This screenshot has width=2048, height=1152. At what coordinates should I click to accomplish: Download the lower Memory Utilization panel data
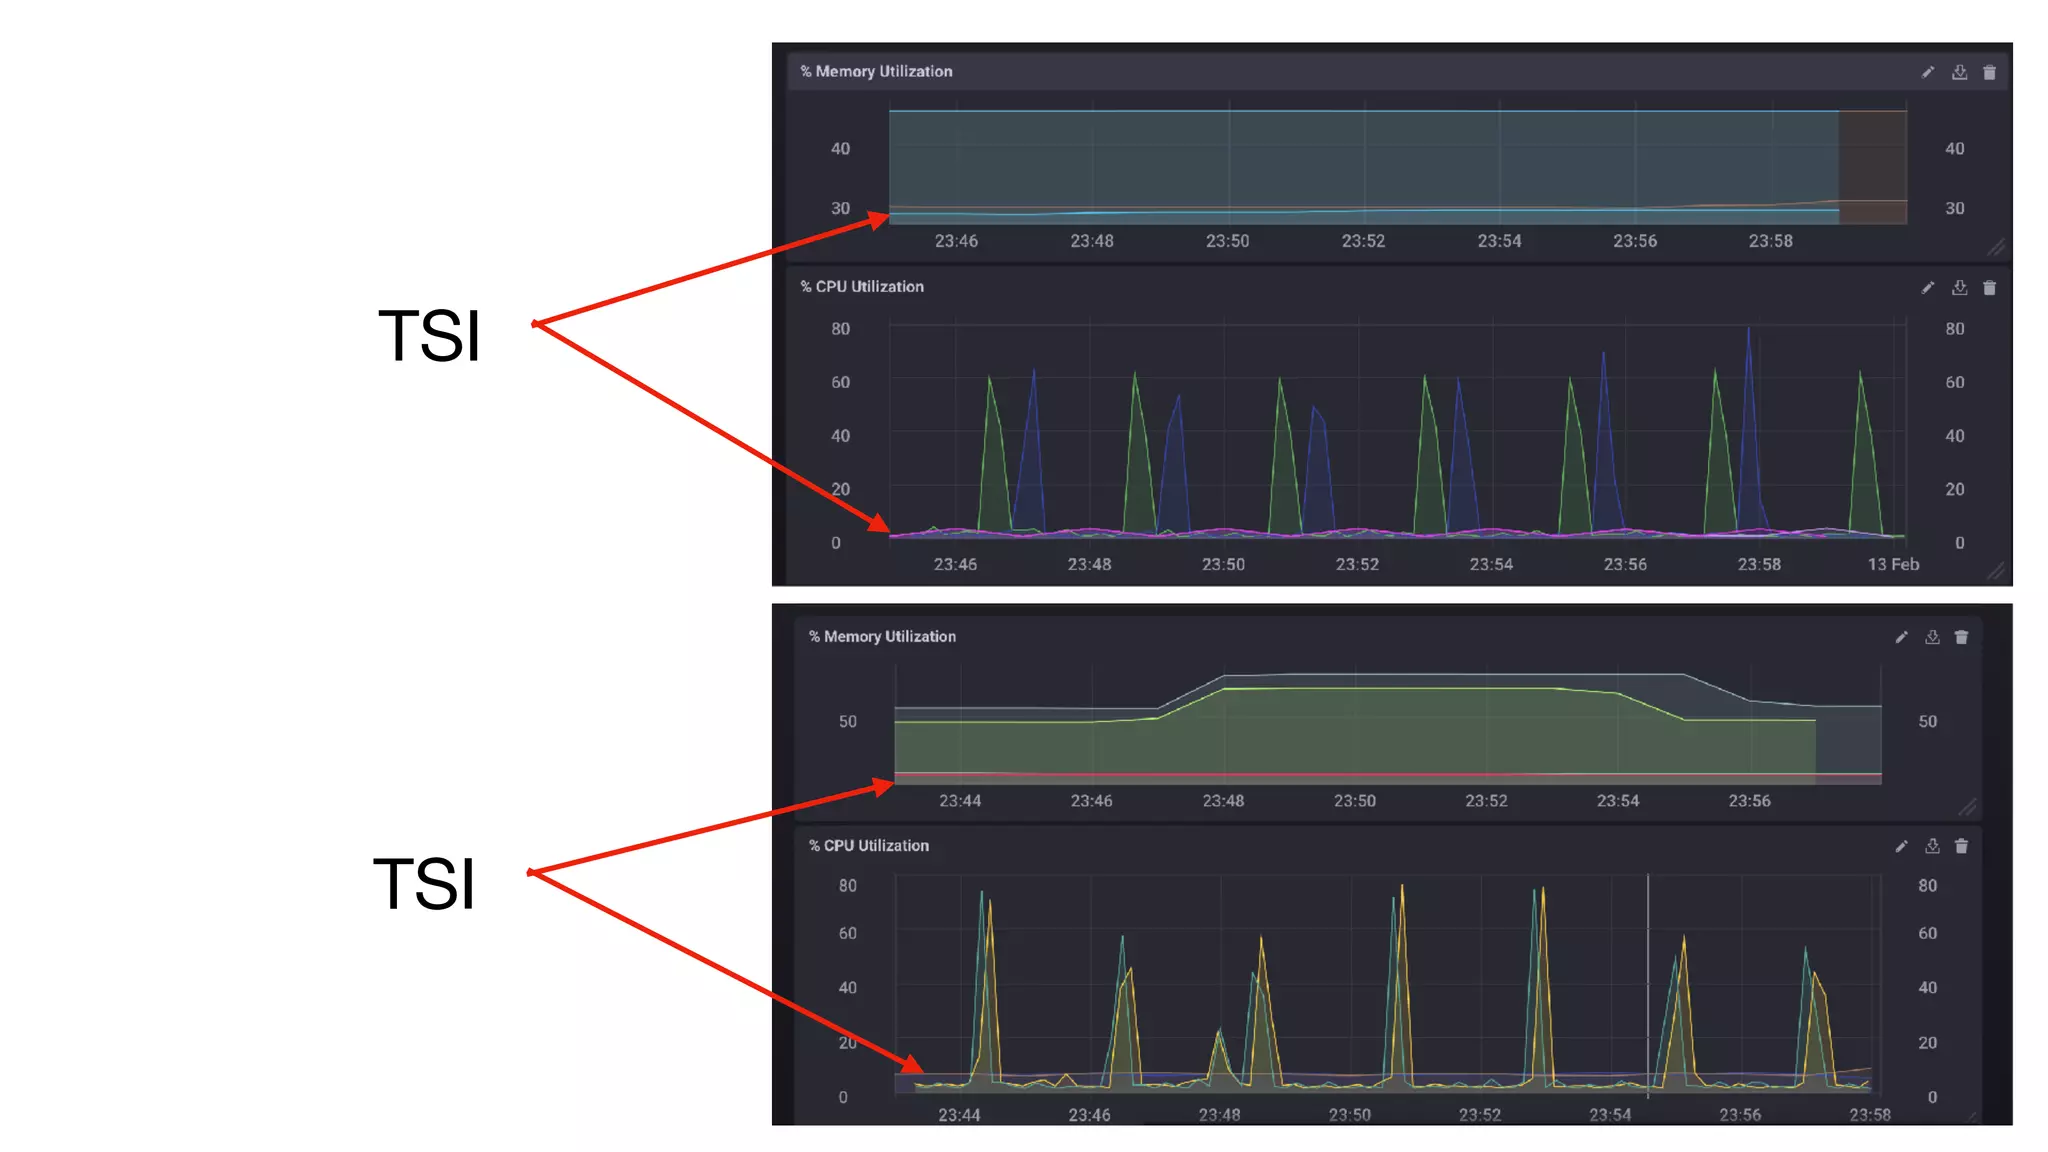[x=1932, y=637]
